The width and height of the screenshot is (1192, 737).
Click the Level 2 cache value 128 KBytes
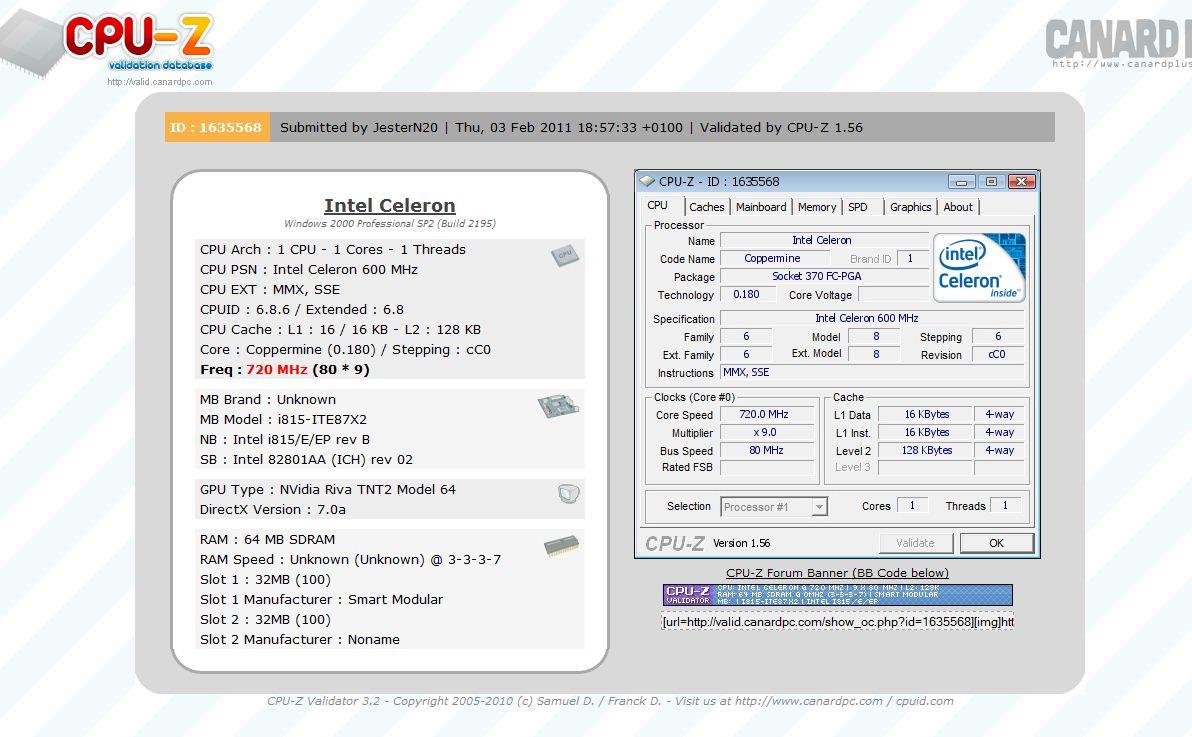coord(926,450)
